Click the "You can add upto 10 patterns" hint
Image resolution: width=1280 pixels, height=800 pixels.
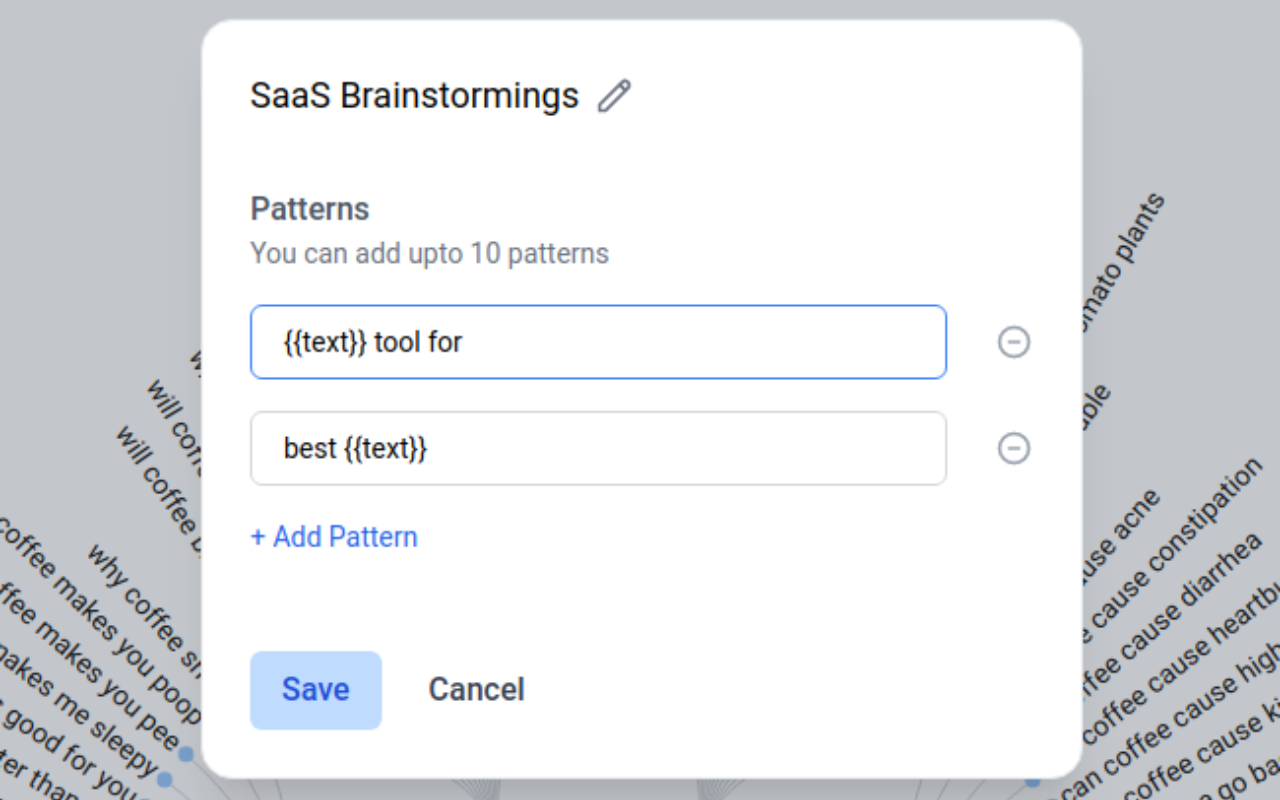[429, 253]
